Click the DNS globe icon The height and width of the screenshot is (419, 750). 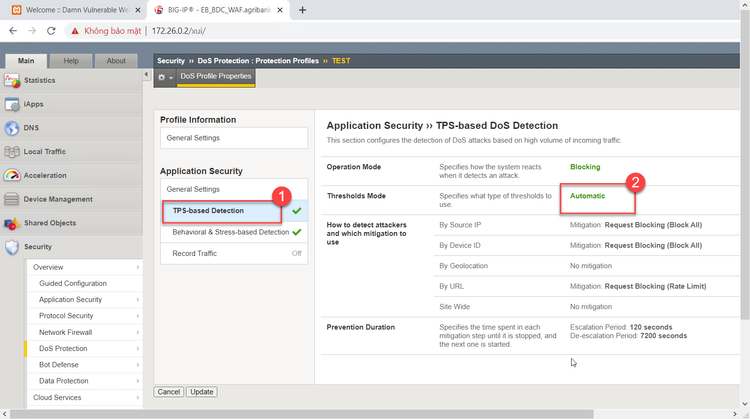click(12, 128)
